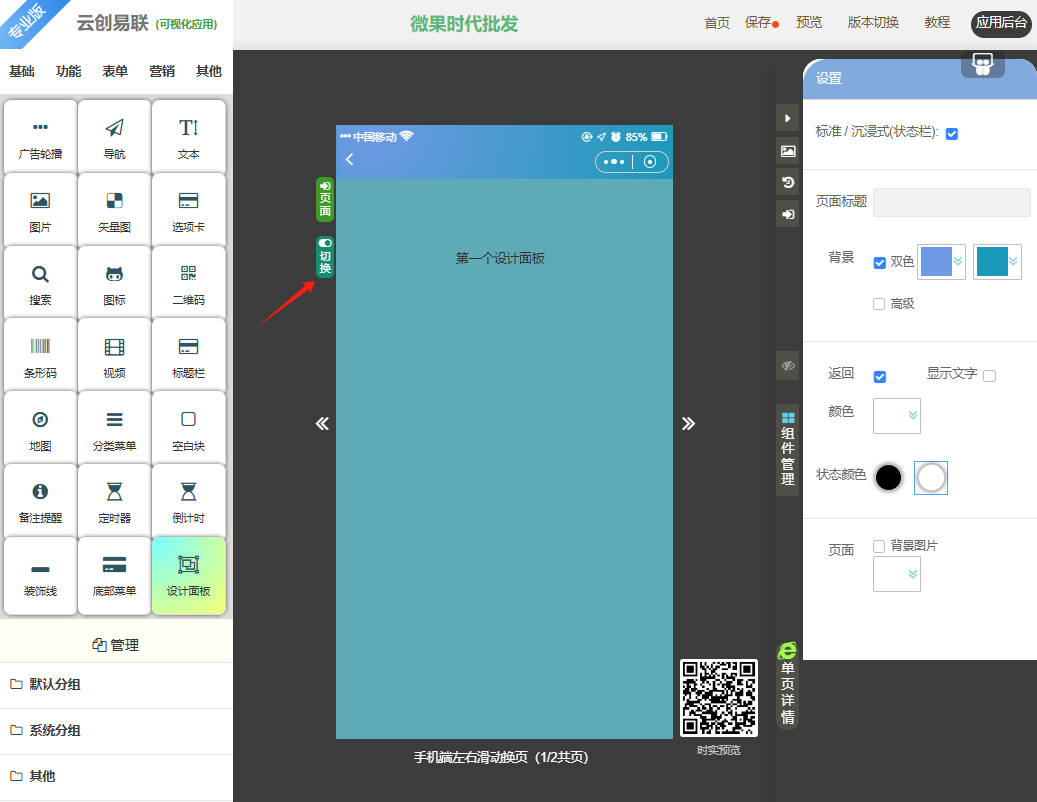Image resolution: width=1037 pixels, height=802 pixels.
Task: Select the black 状态颜色 swatch
Action: [x=888, y=478]
